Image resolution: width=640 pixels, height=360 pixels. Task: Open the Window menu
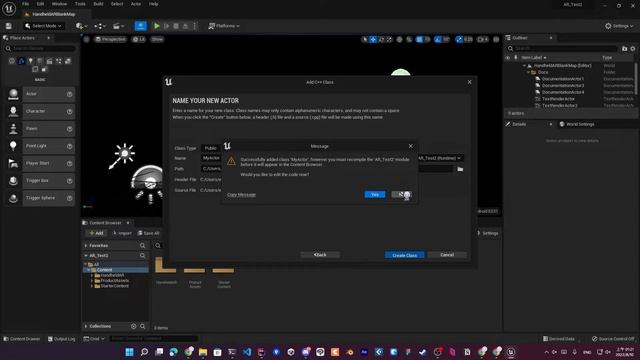point(59,4)
